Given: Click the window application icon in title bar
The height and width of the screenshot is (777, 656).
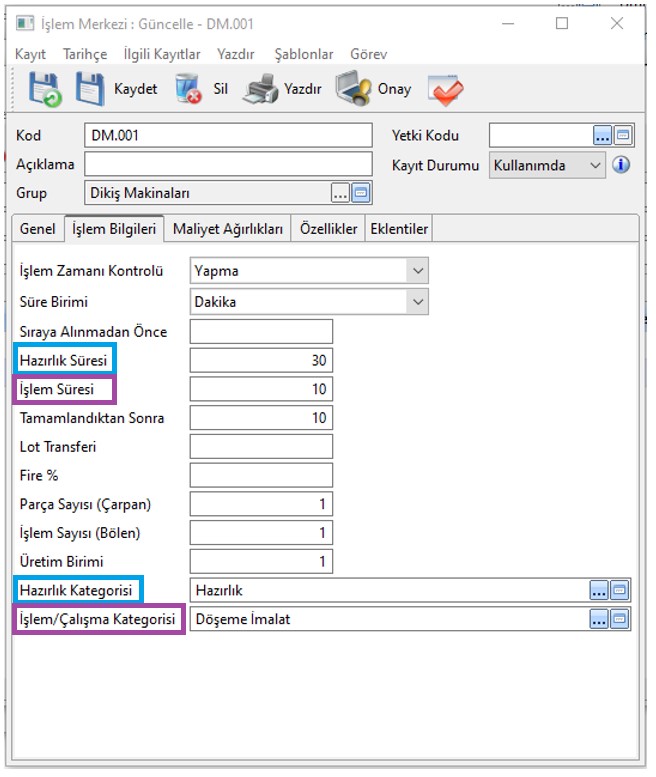Looking at the screenshot, I should click(25, 23).
